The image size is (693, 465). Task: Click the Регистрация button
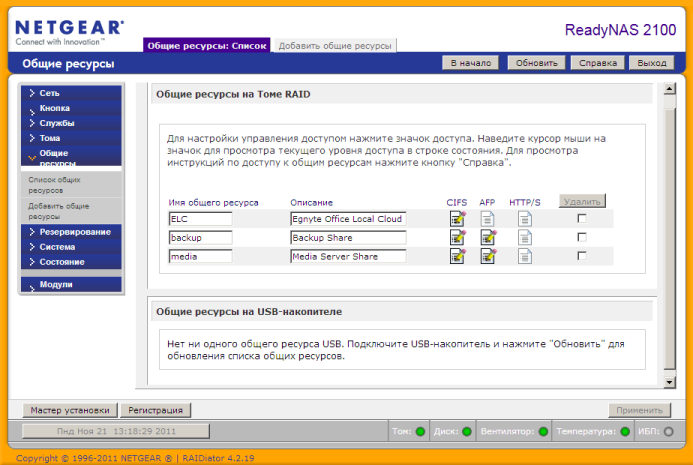pos(155,410)
